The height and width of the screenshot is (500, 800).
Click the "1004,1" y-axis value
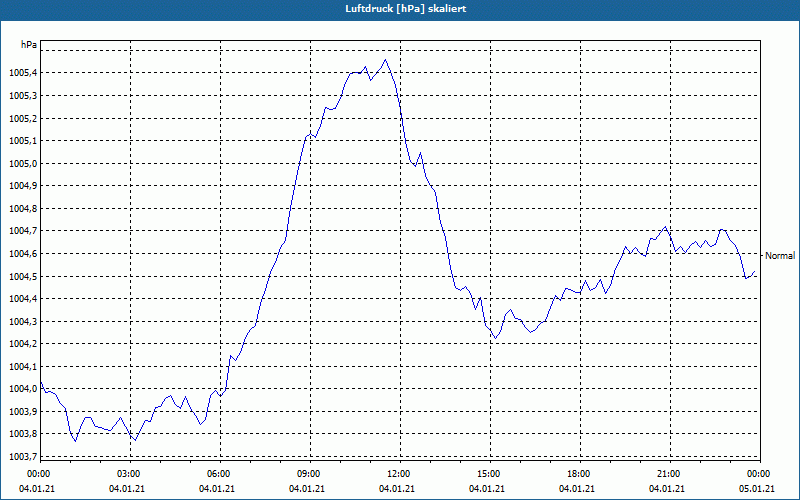tap(23, 366)
